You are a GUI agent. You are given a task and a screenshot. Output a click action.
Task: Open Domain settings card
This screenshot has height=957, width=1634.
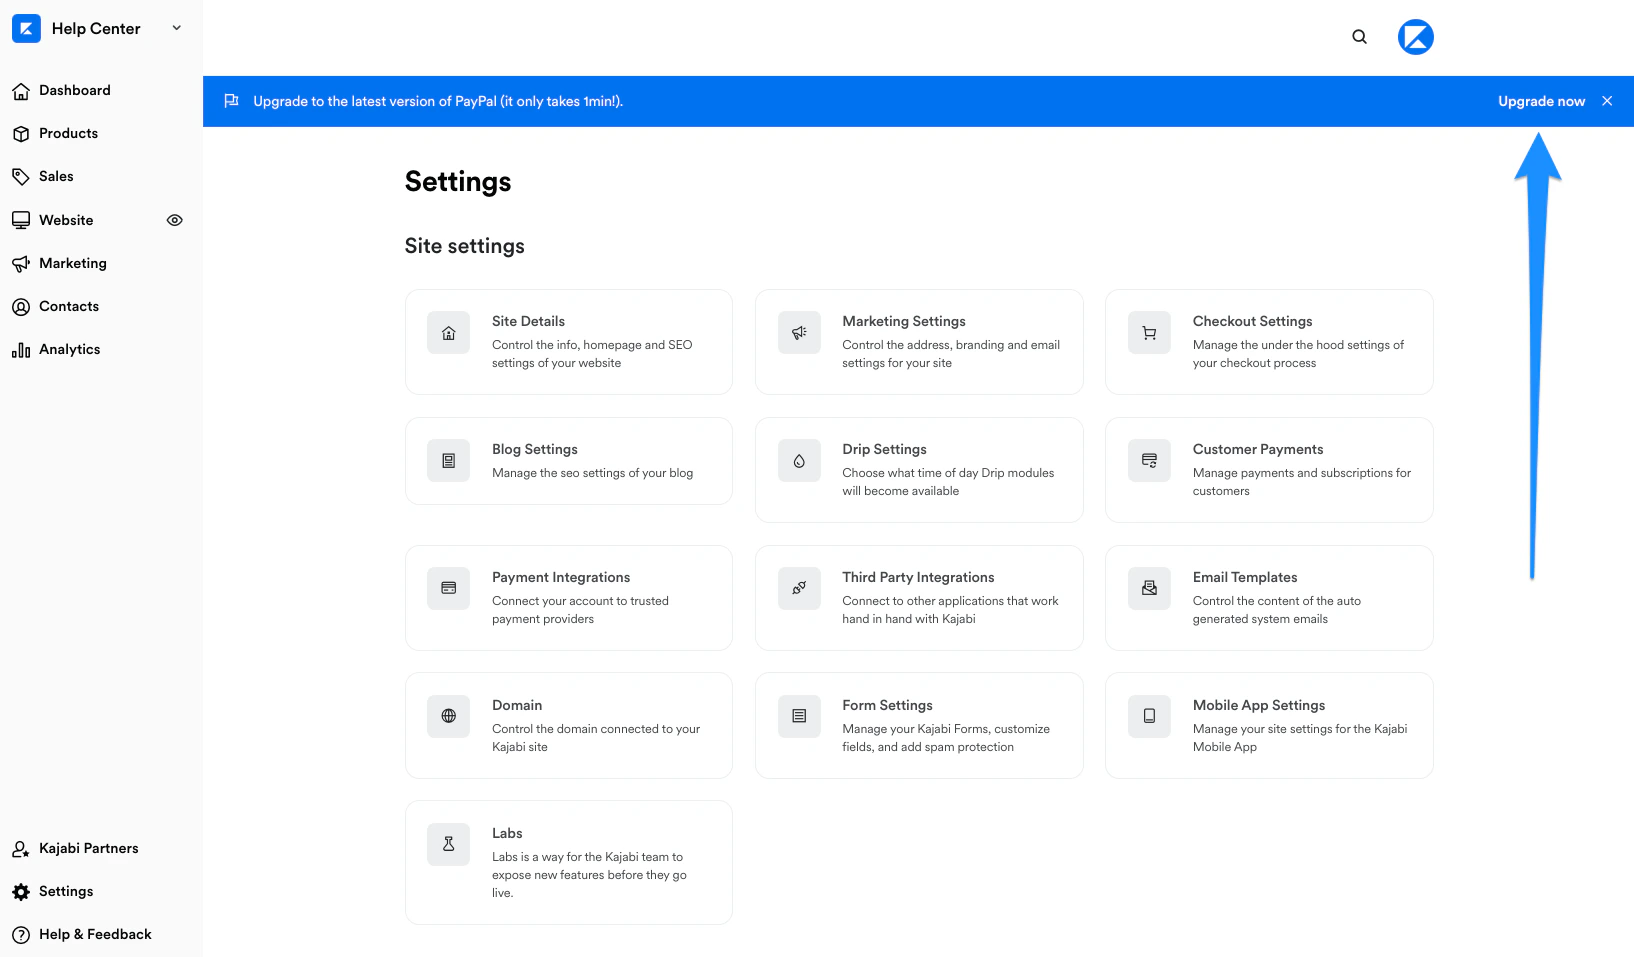coord(568,726)
